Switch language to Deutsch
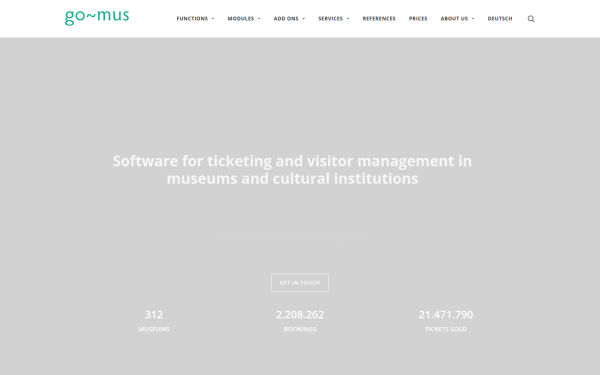The image size is (600, 375). tap(500, 18)
